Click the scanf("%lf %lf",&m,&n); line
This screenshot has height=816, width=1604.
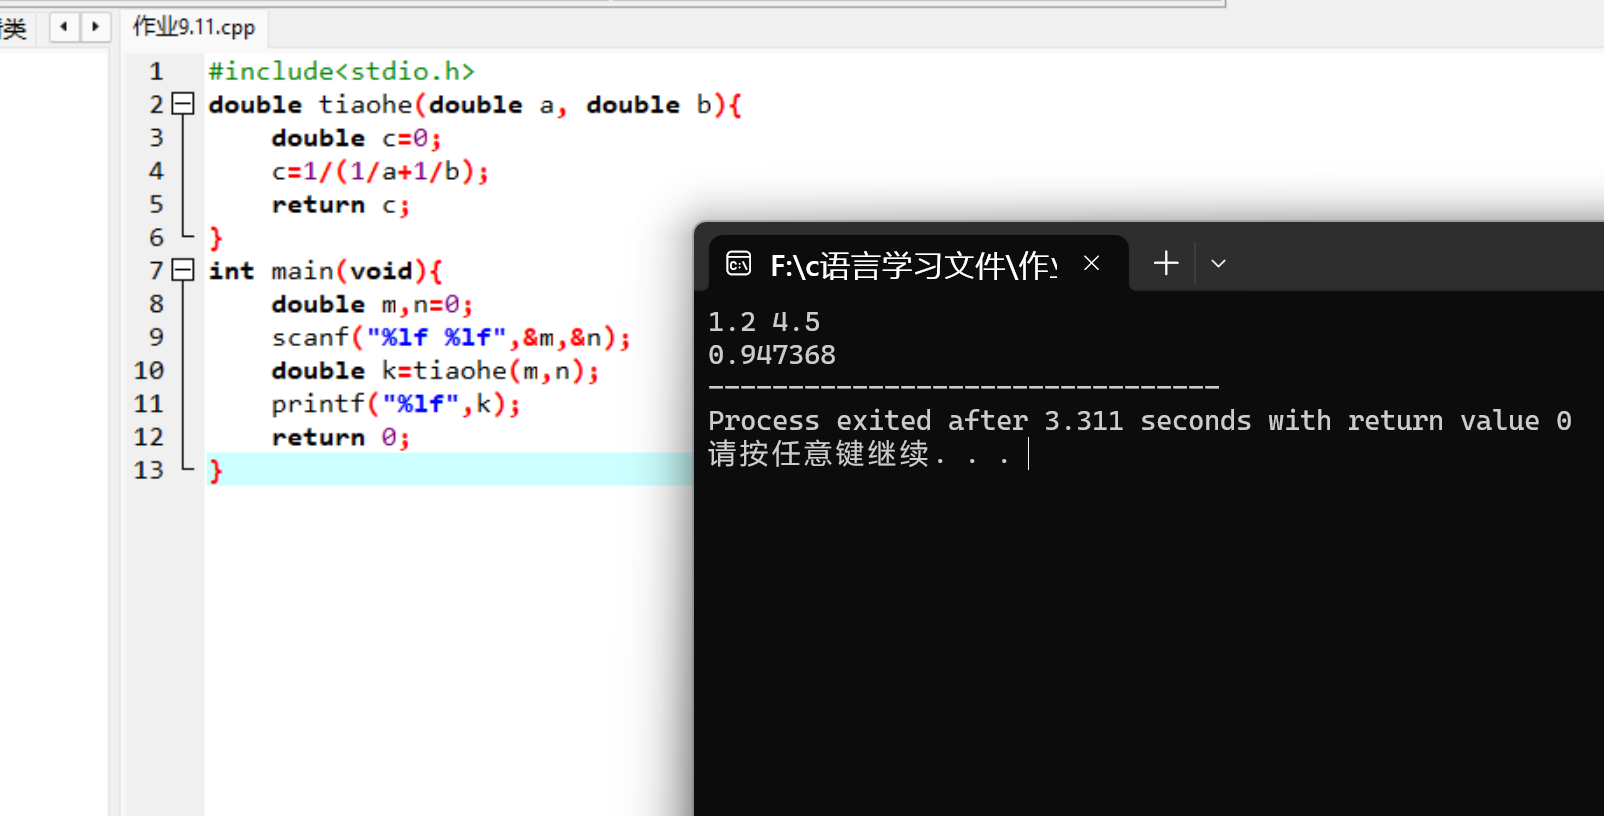tap(451, 338)
